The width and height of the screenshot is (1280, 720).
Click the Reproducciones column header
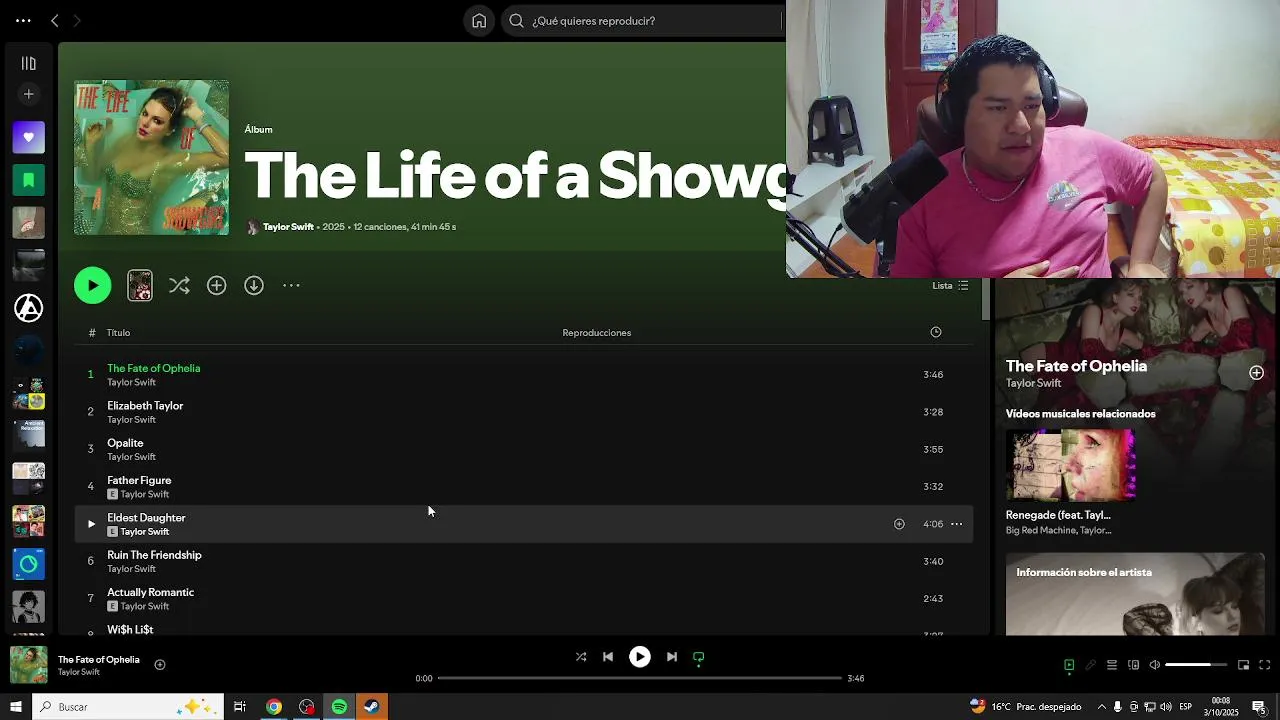[596, 333]
